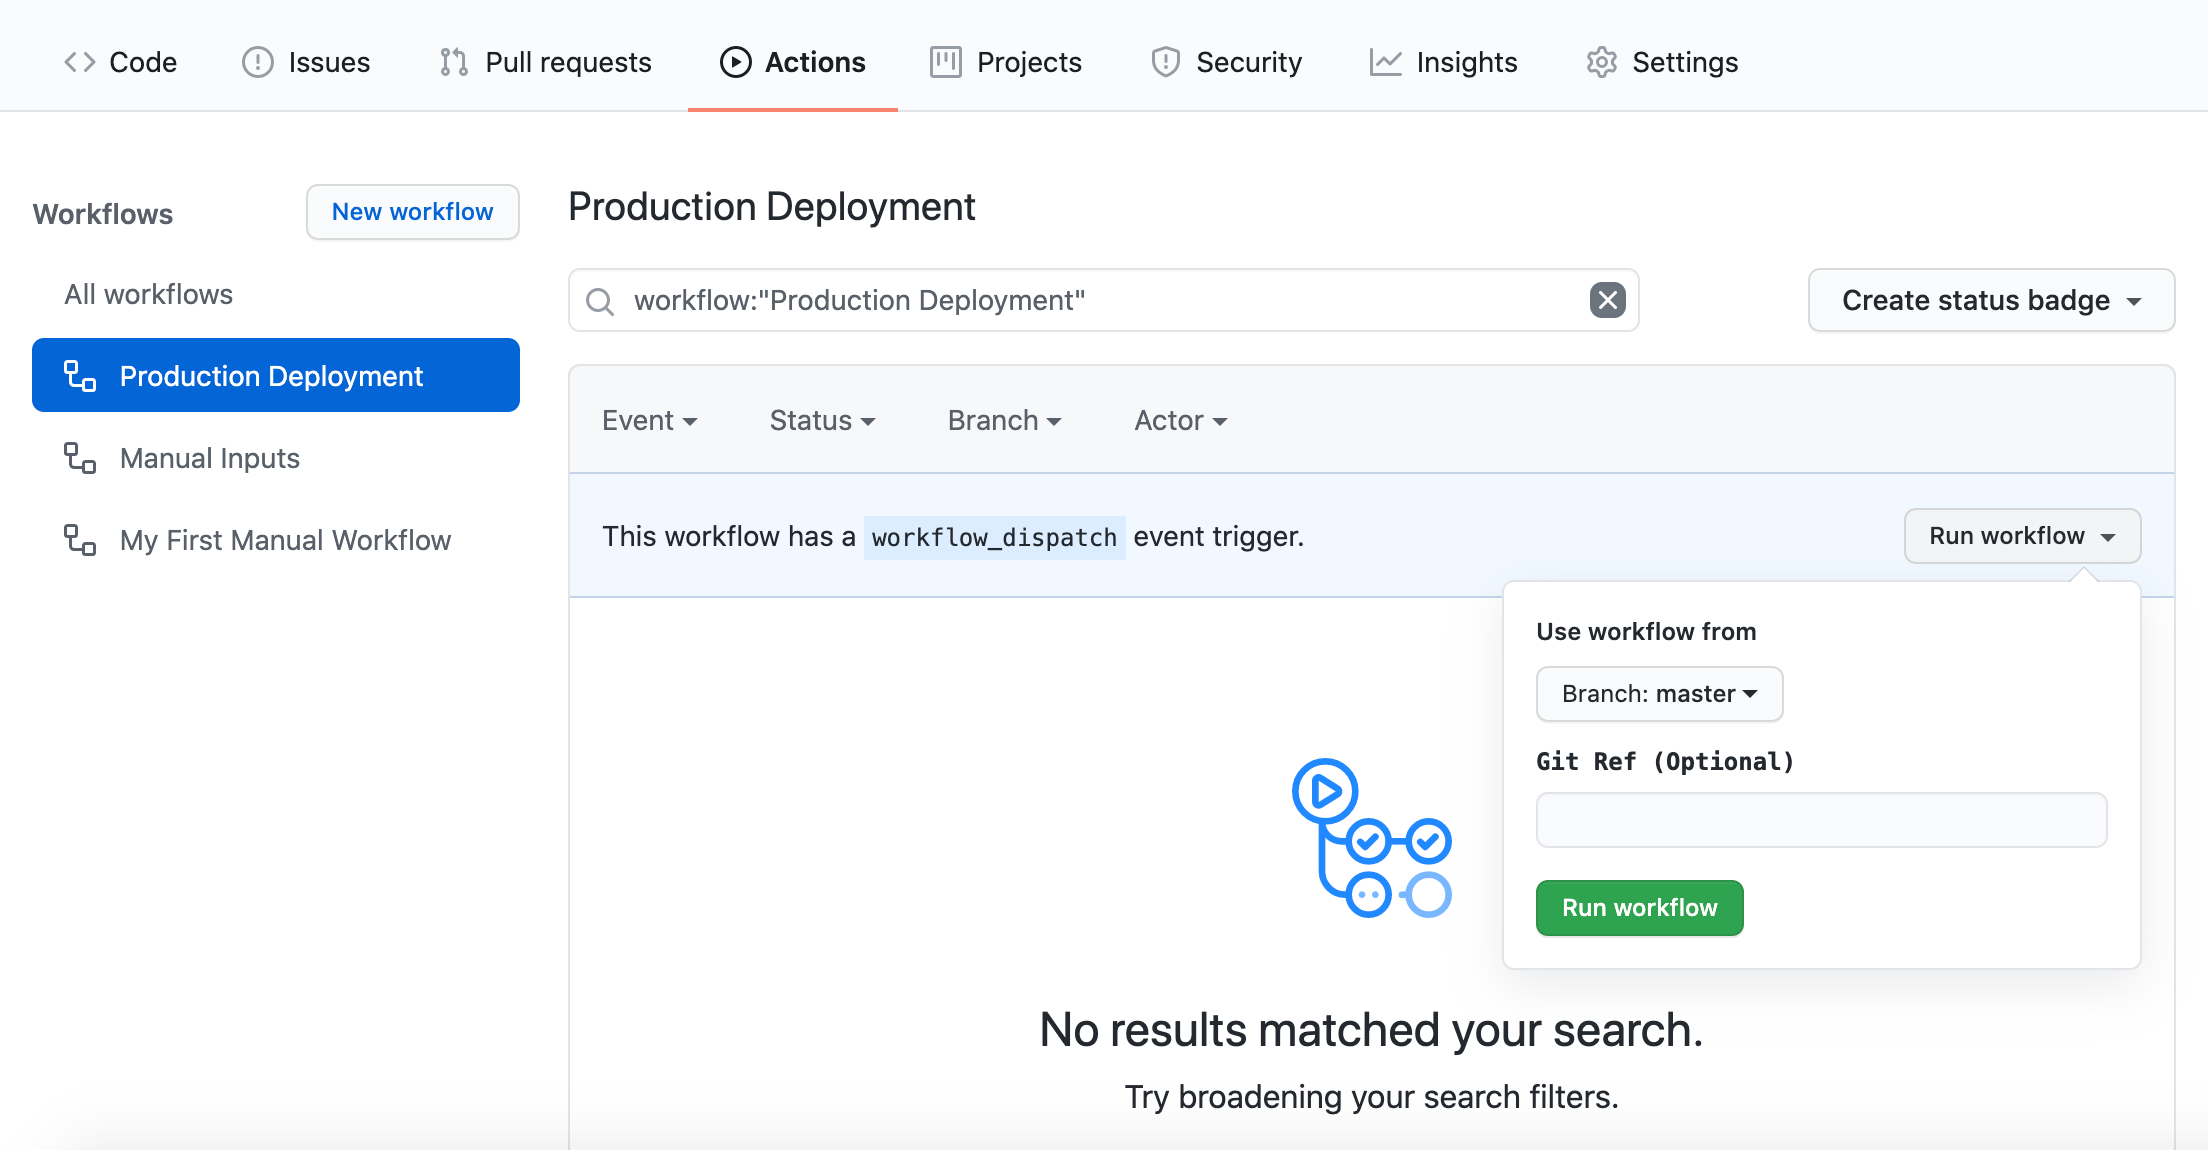2208x1150 pixels.
Task: Click the Projects board icon
Action: (x=945, y=62)
